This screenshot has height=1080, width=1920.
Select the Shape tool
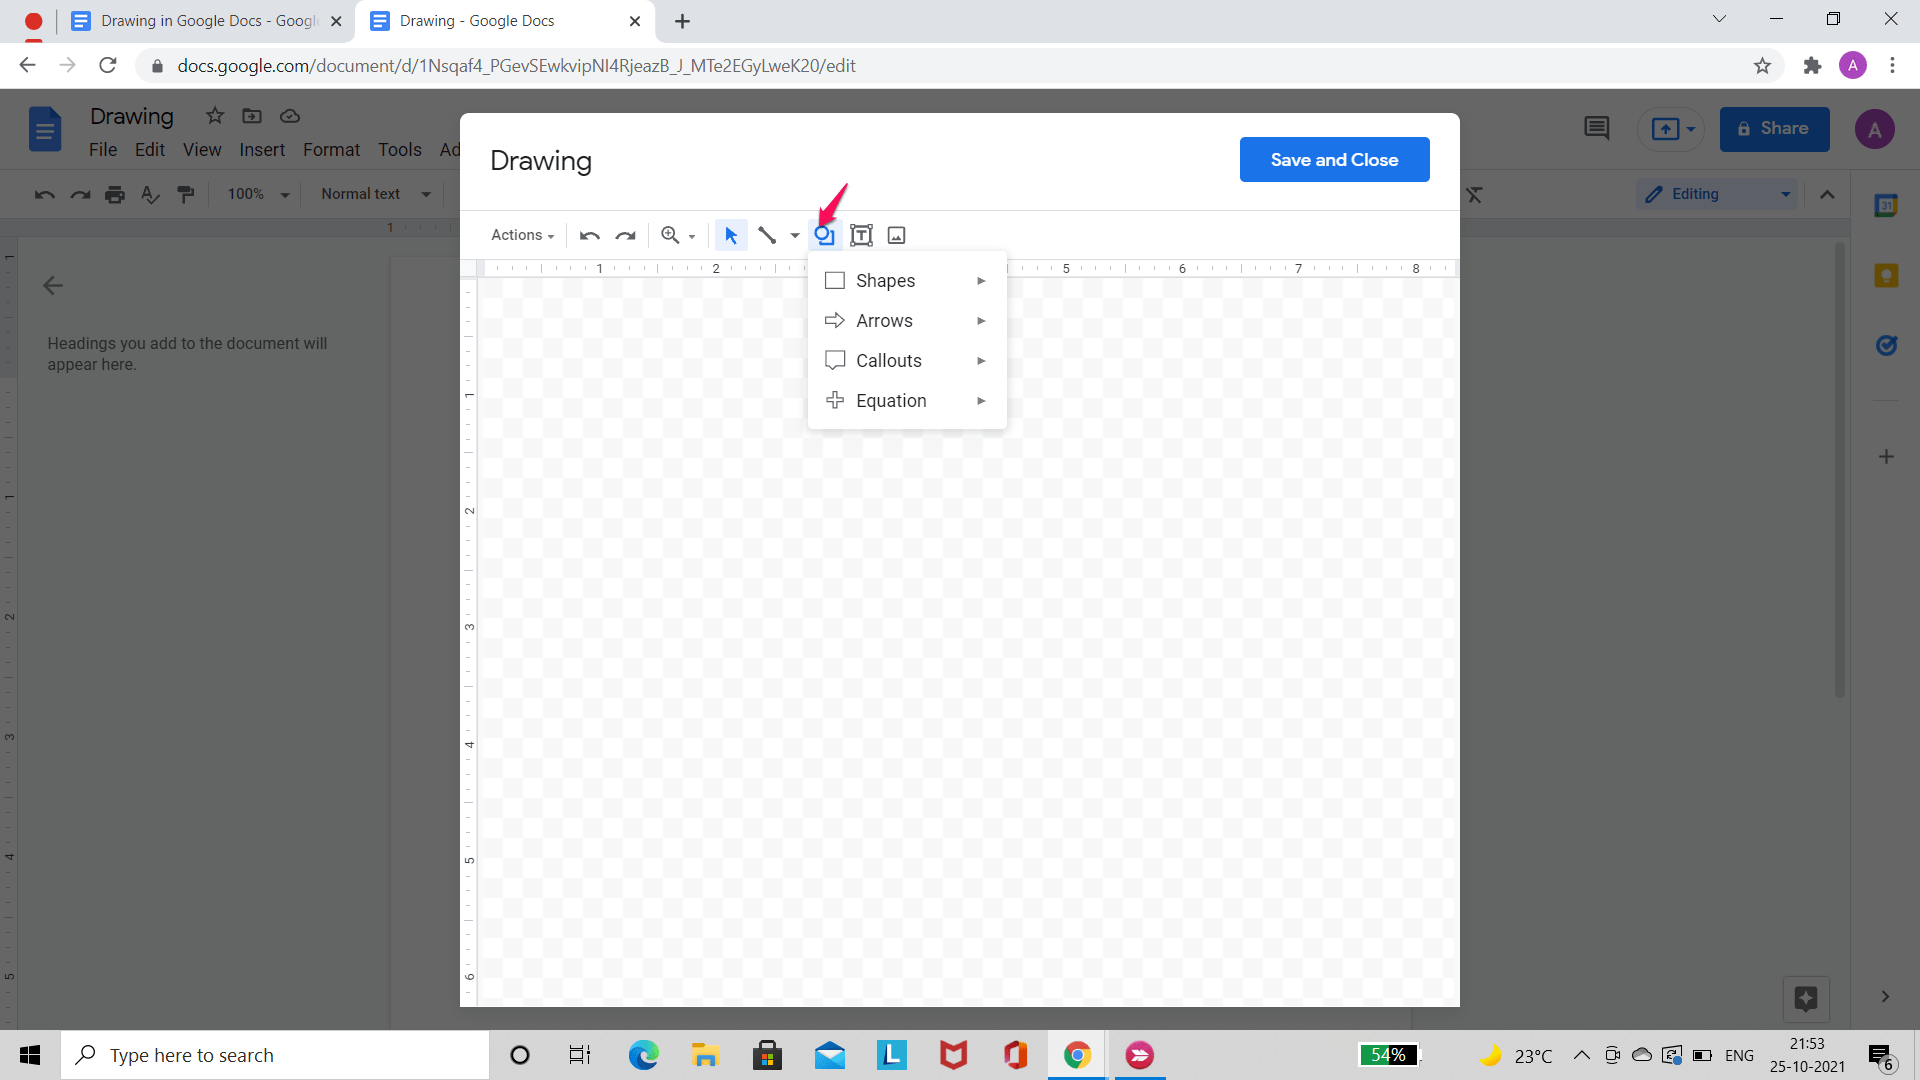[x=824, y=235]
